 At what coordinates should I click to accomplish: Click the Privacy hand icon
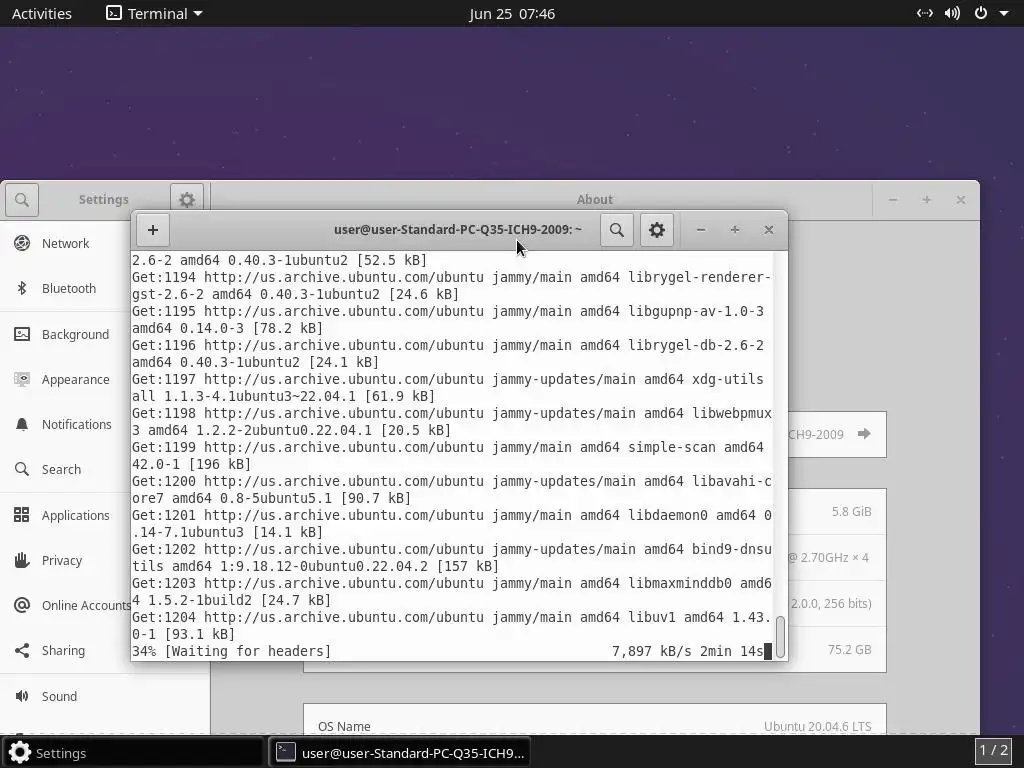22,560
